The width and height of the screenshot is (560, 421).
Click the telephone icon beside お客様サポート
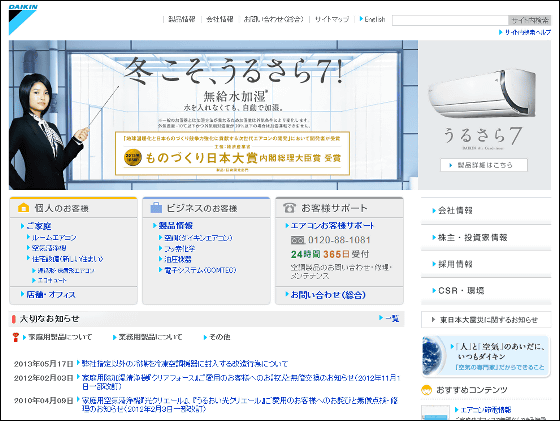click(x=289, y=208)
